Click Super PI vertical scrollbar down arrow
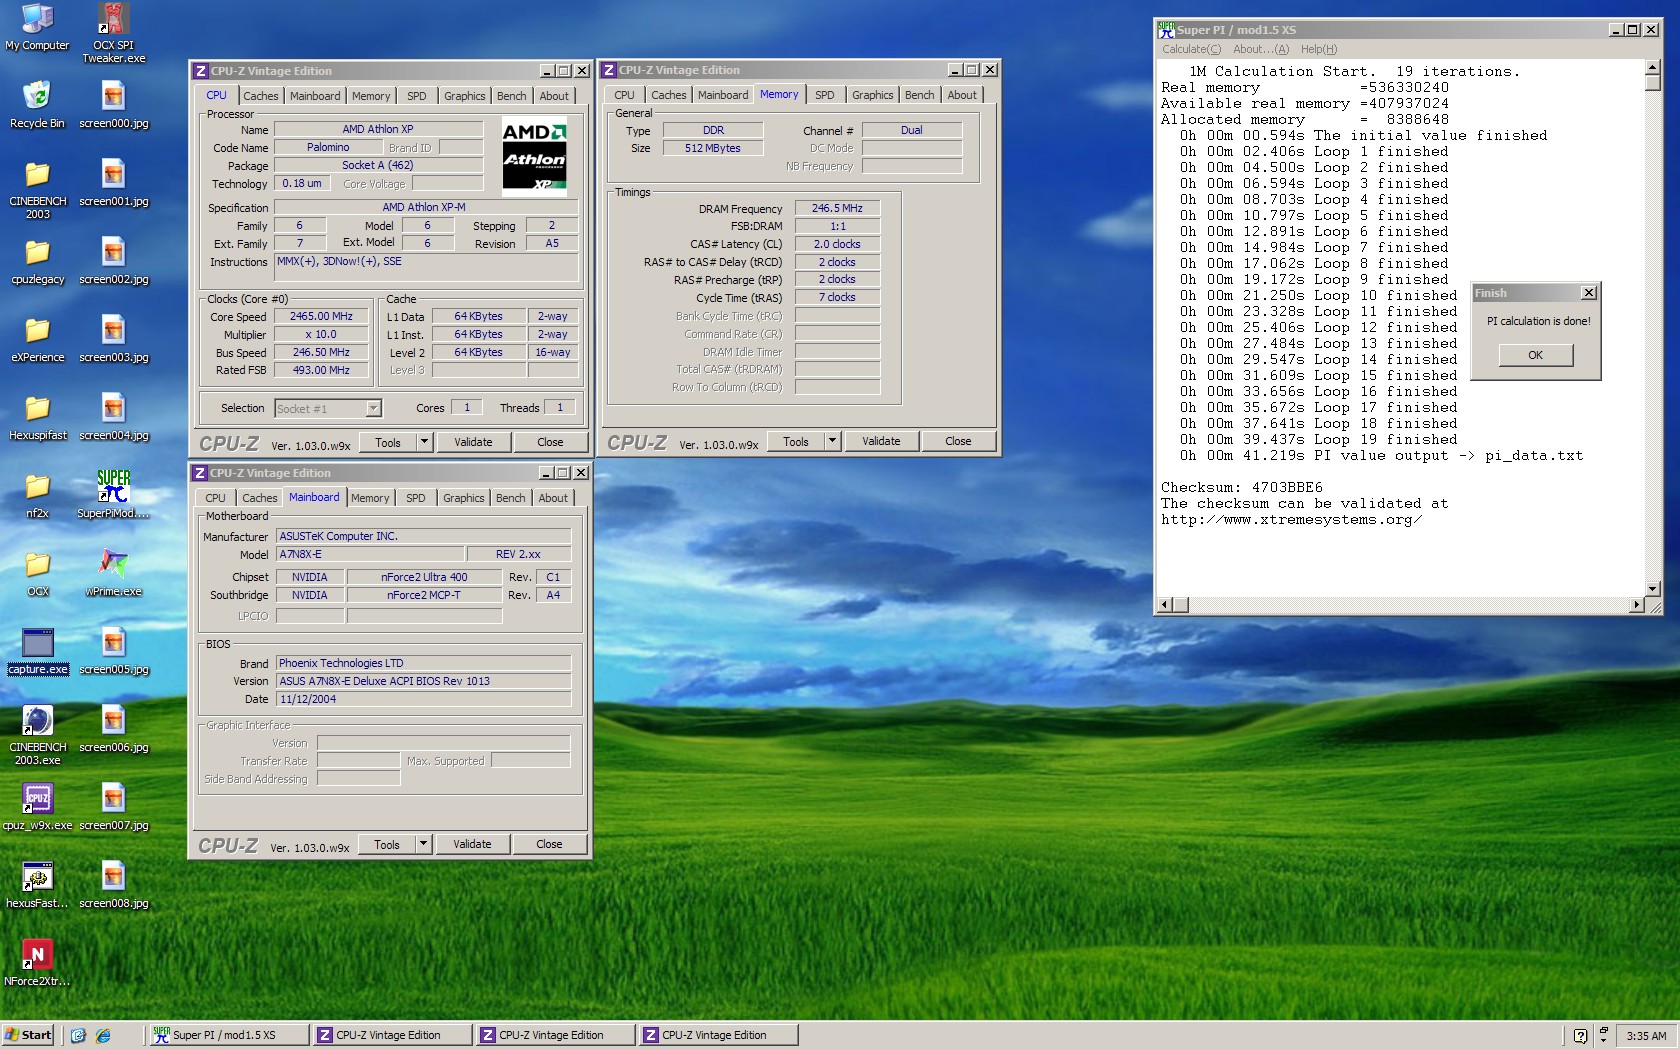This screenshot has width=1680, height=1050. 1653,588
